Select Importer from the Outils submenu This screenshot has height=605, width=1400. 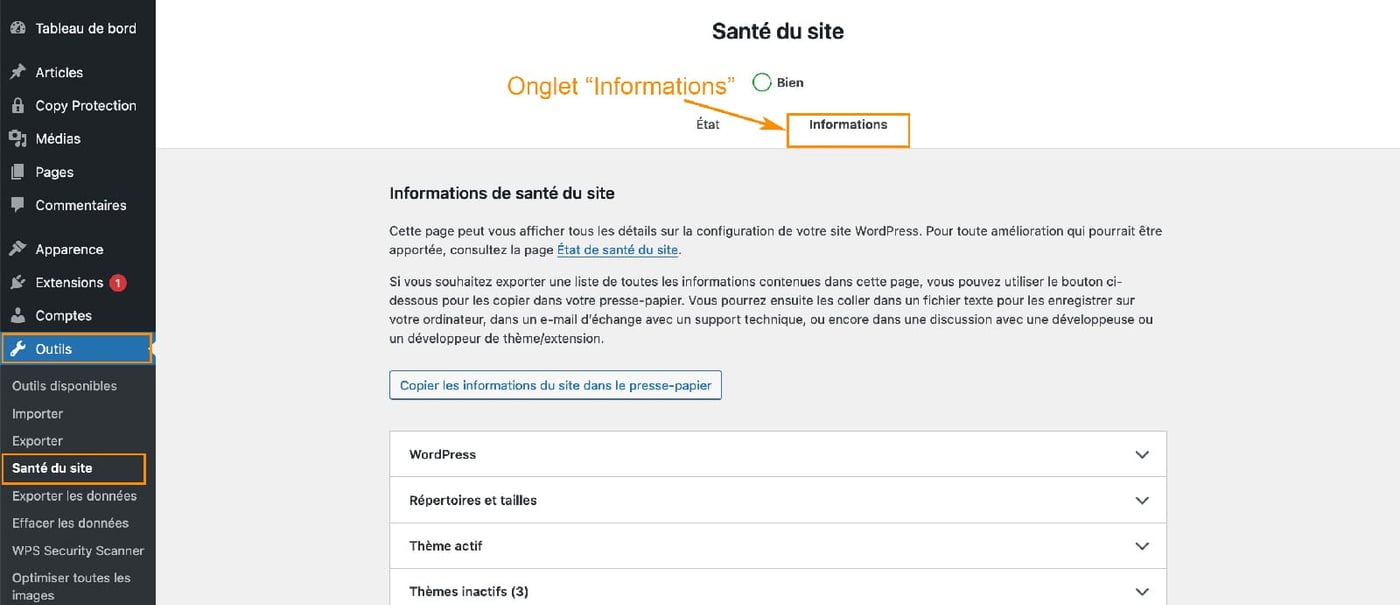[37, 413]
